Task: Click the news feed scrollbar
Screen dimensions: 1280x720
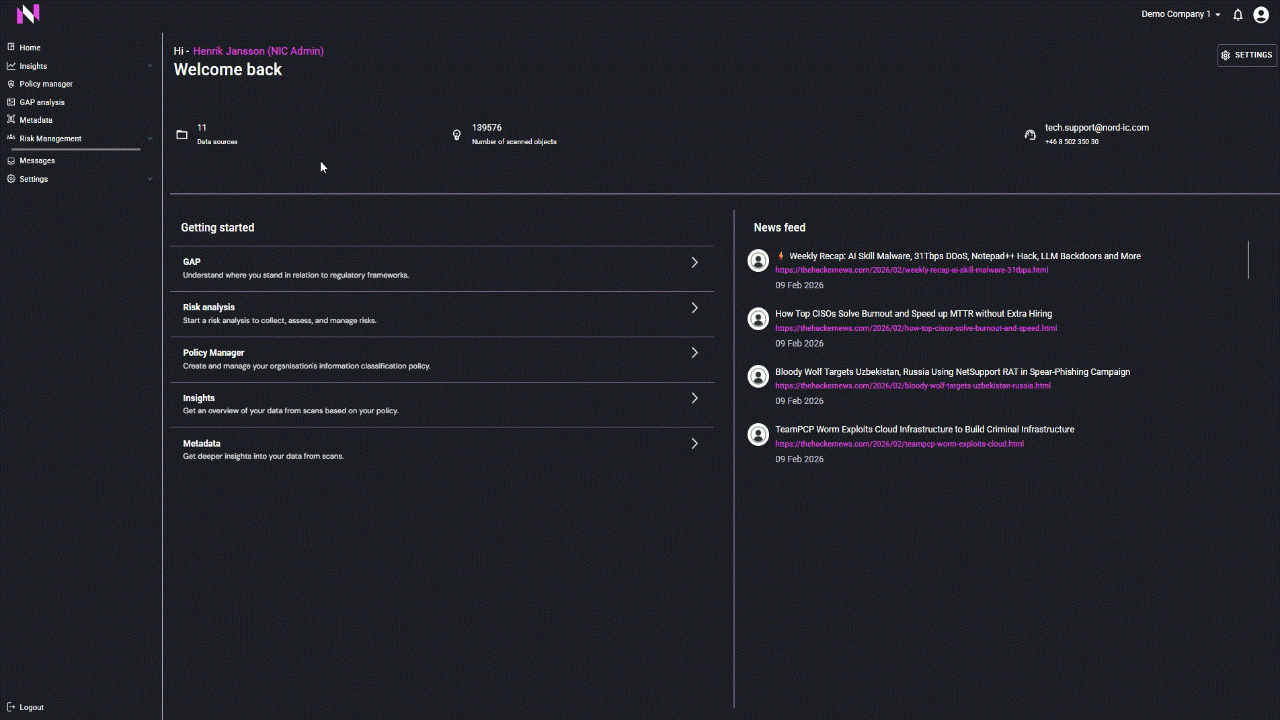Action: [x=1248, y=260]
